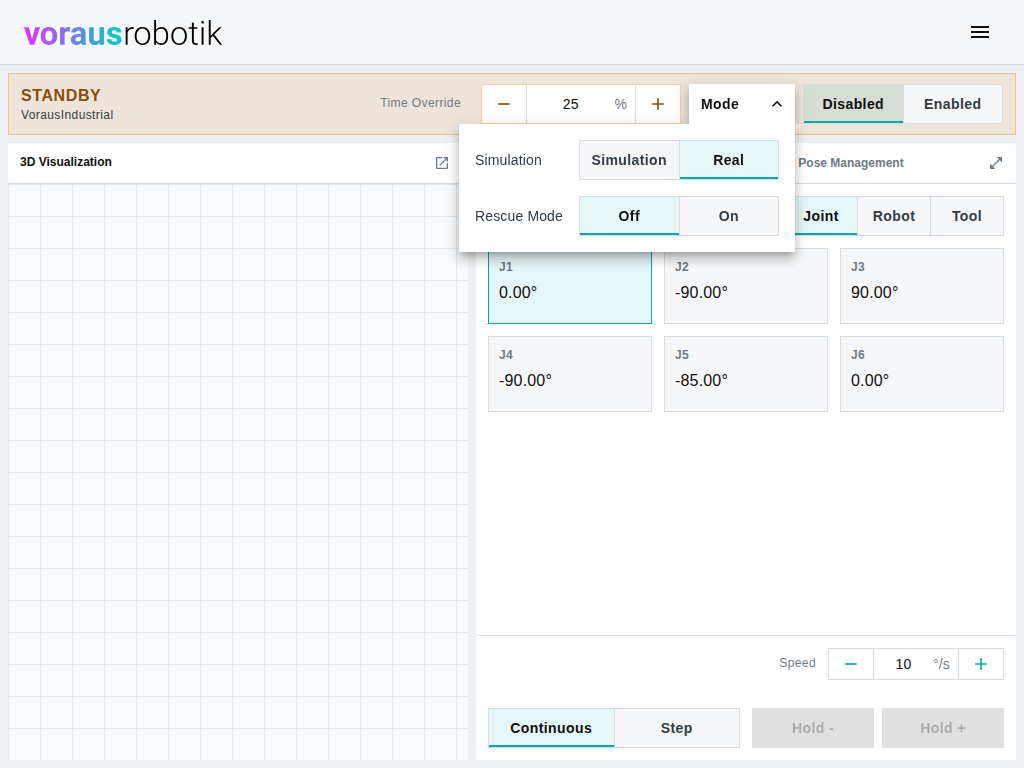Screen dimensions: 1024x768
Task: Click the Time Override percentage field
Action: tap(581, 104)
